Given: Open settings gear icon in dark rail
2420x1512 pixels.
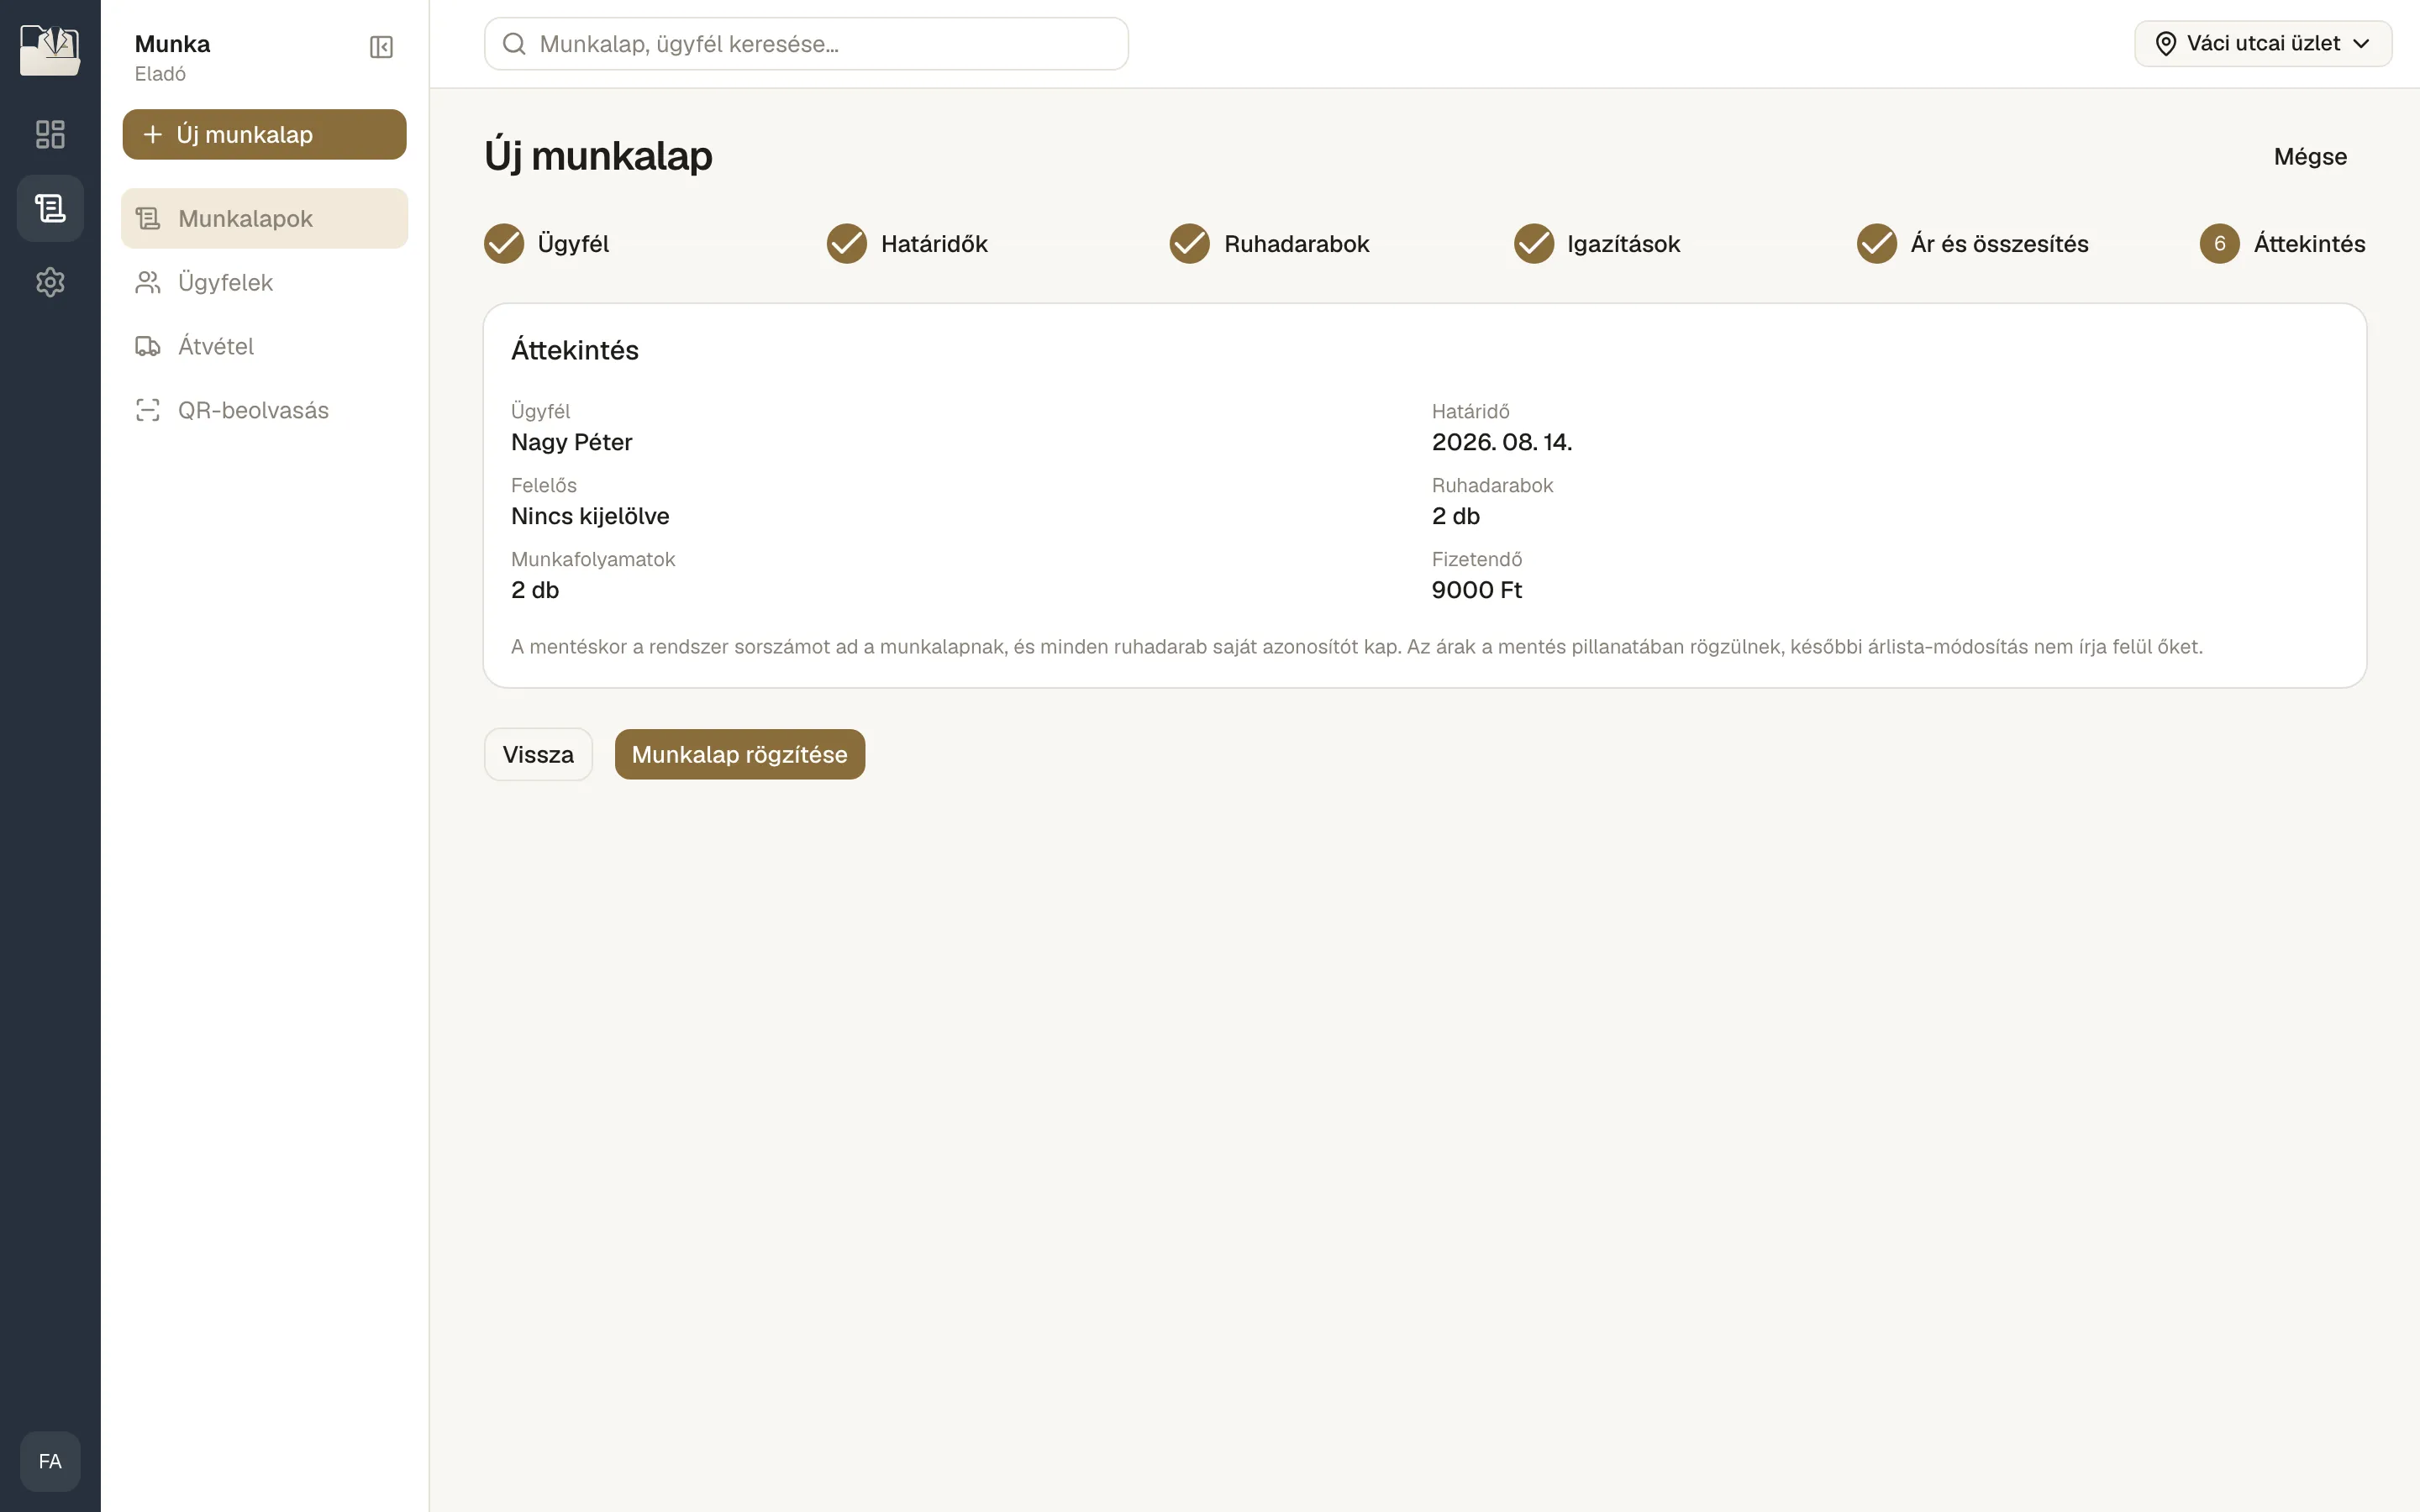Looking at the screenshot, I should pyautogui.click(x=50, y=282).
